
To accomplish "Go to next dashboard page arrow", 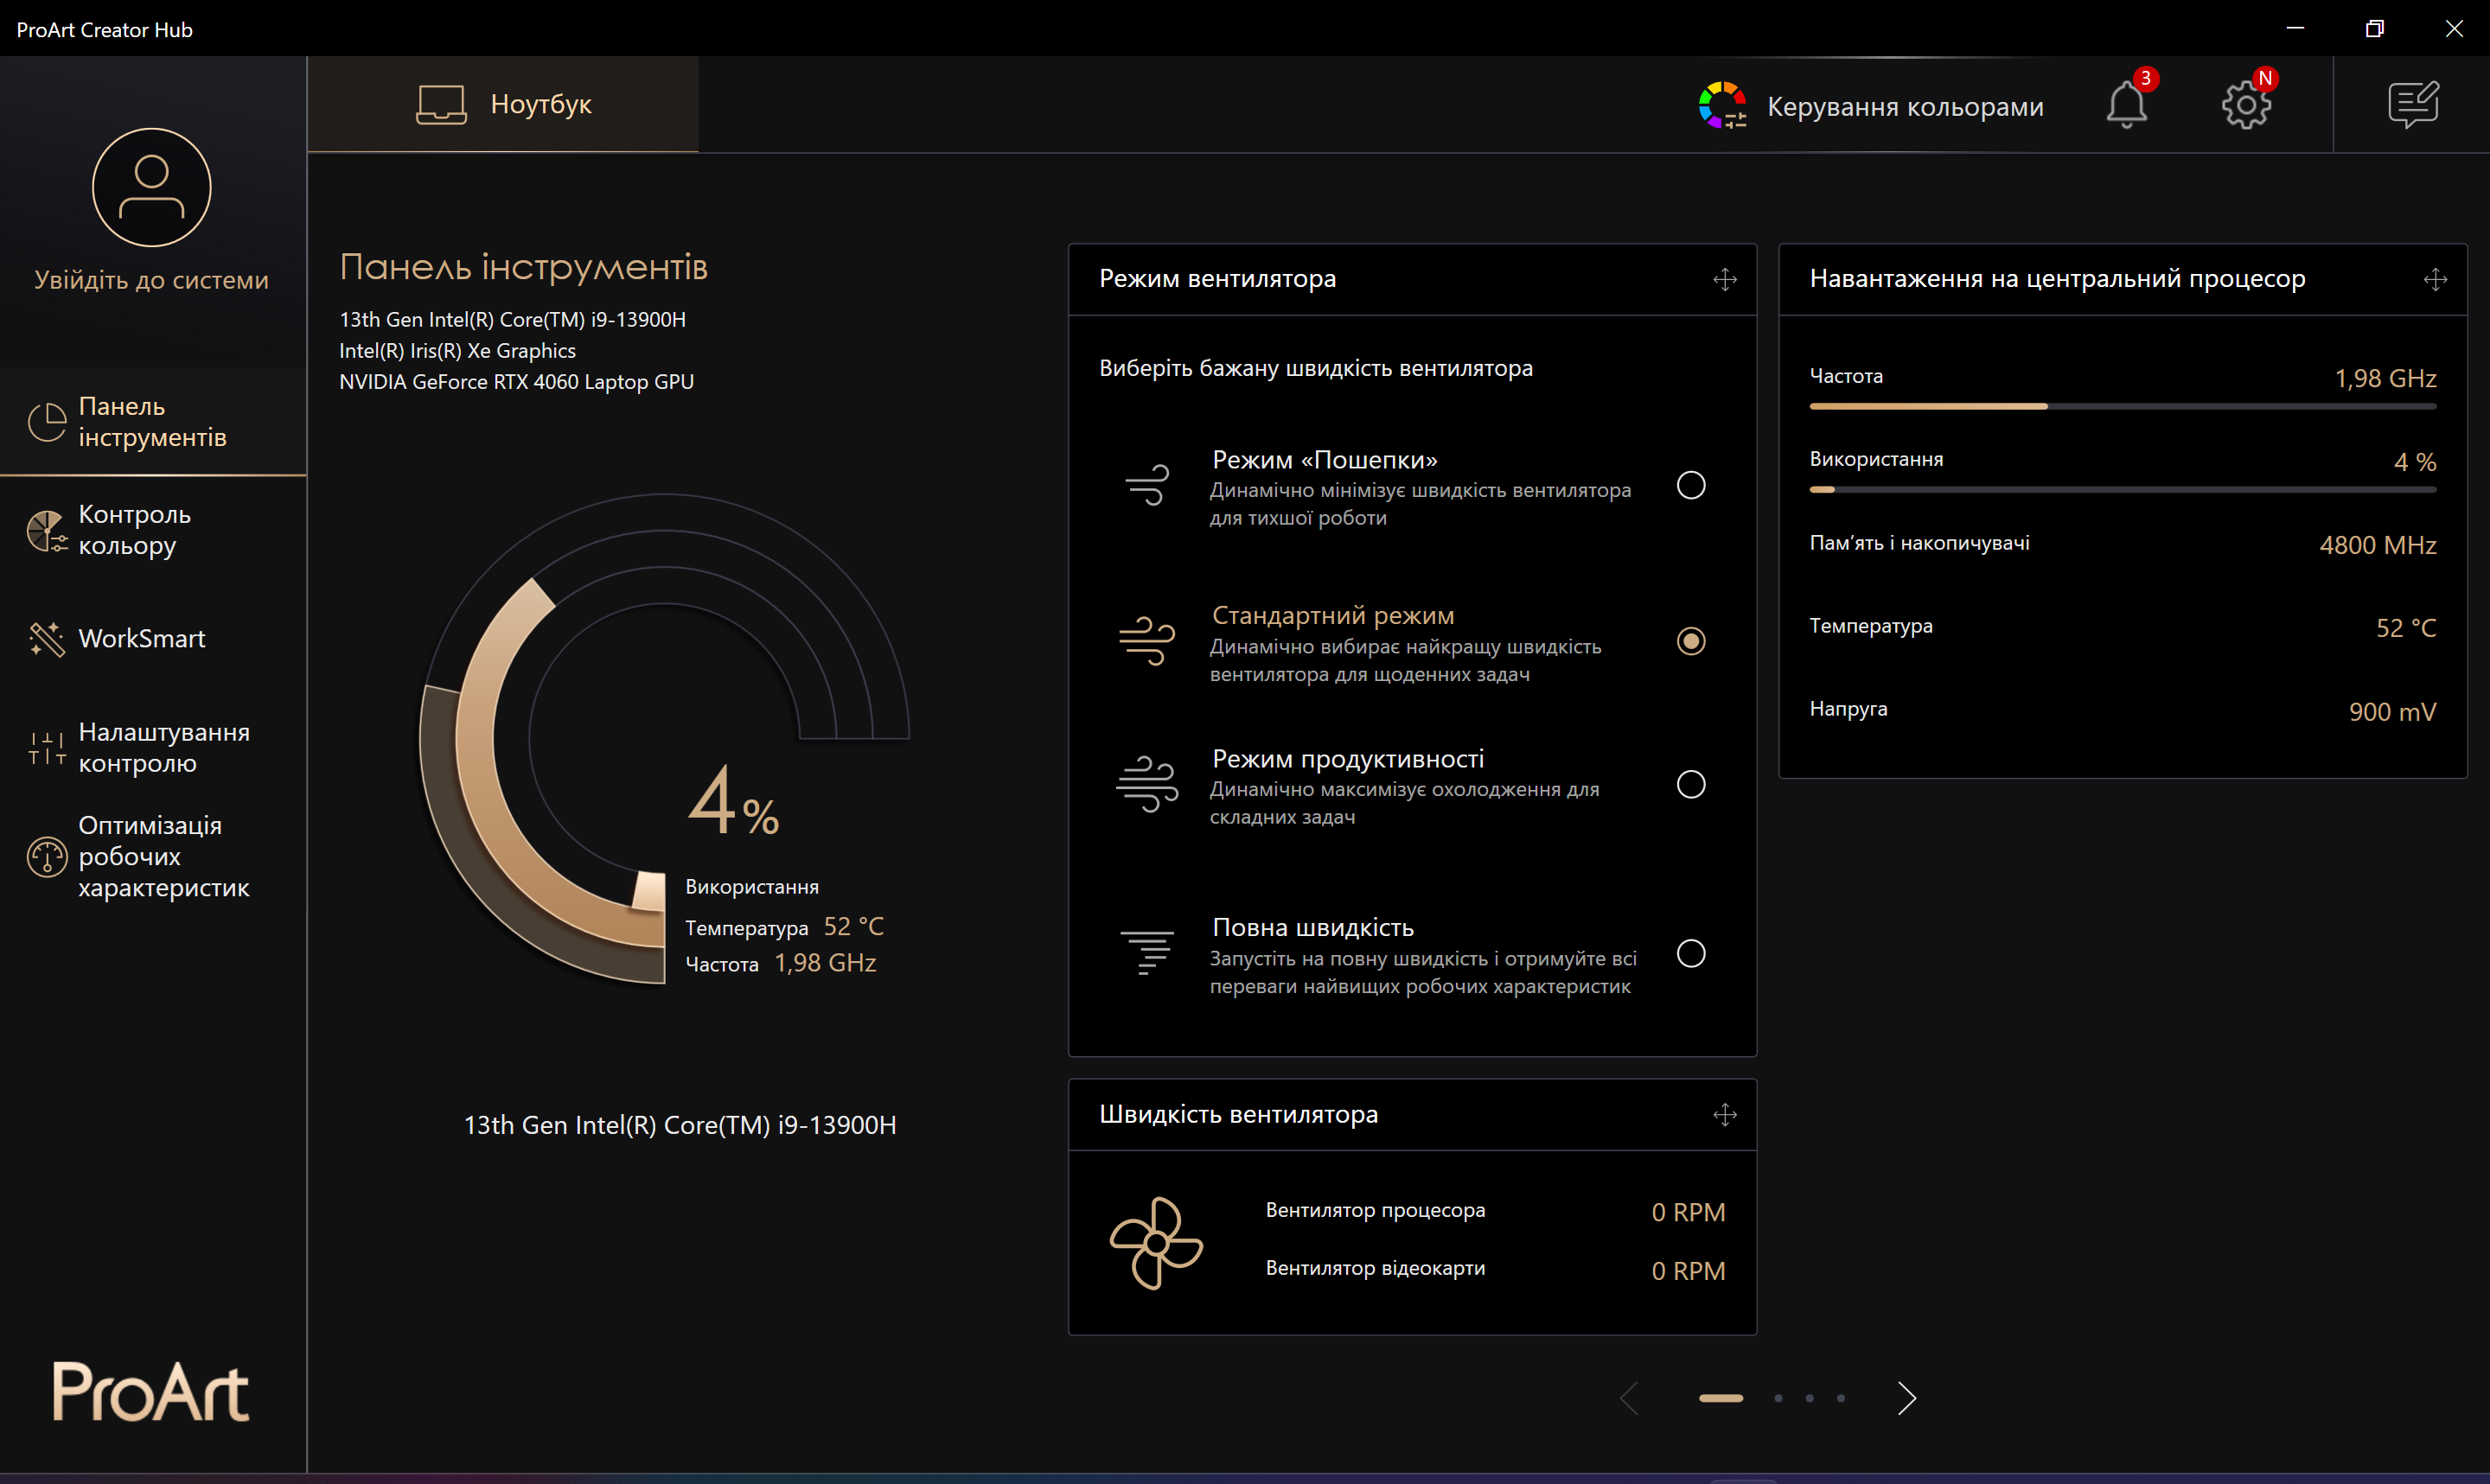I will (1906, 1398).
